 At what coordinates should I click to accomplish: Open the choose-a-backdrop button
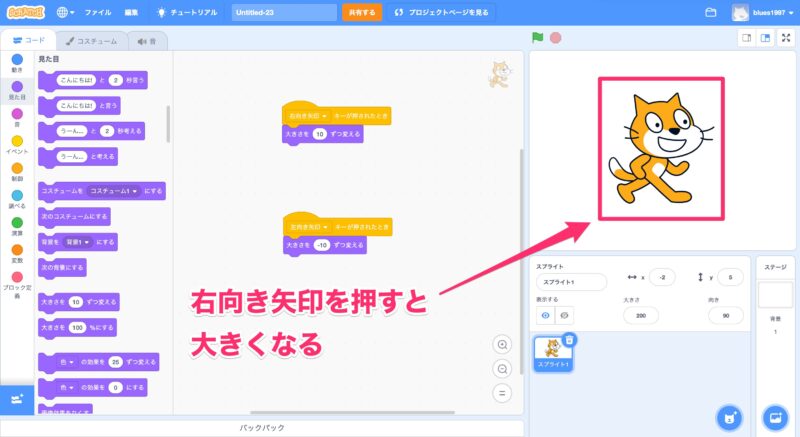(x=775, y=416)
